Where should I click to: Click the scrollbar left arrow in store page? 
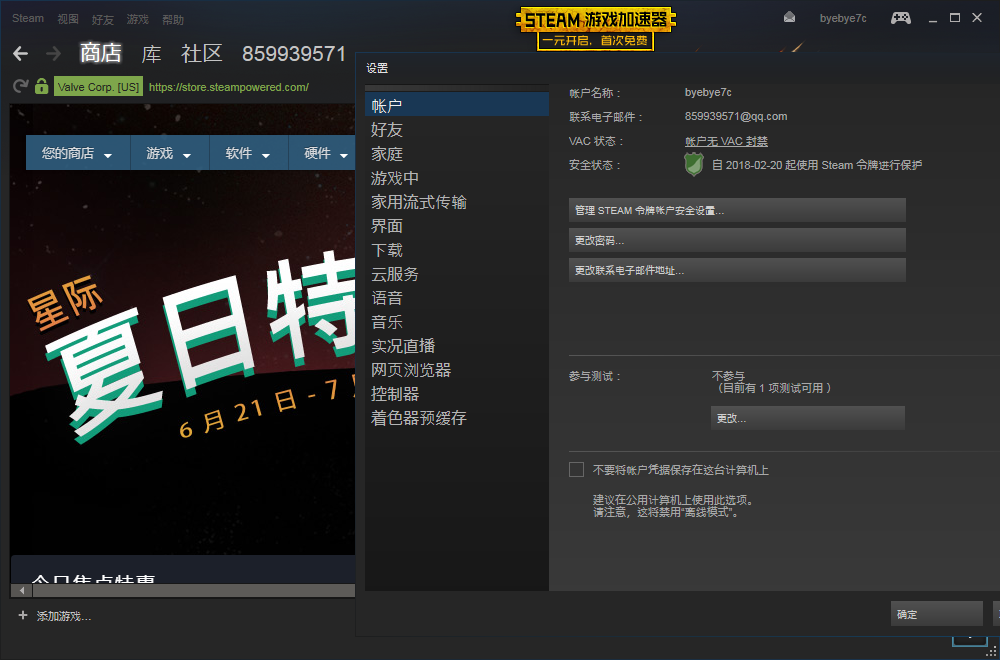click(22, 591)
